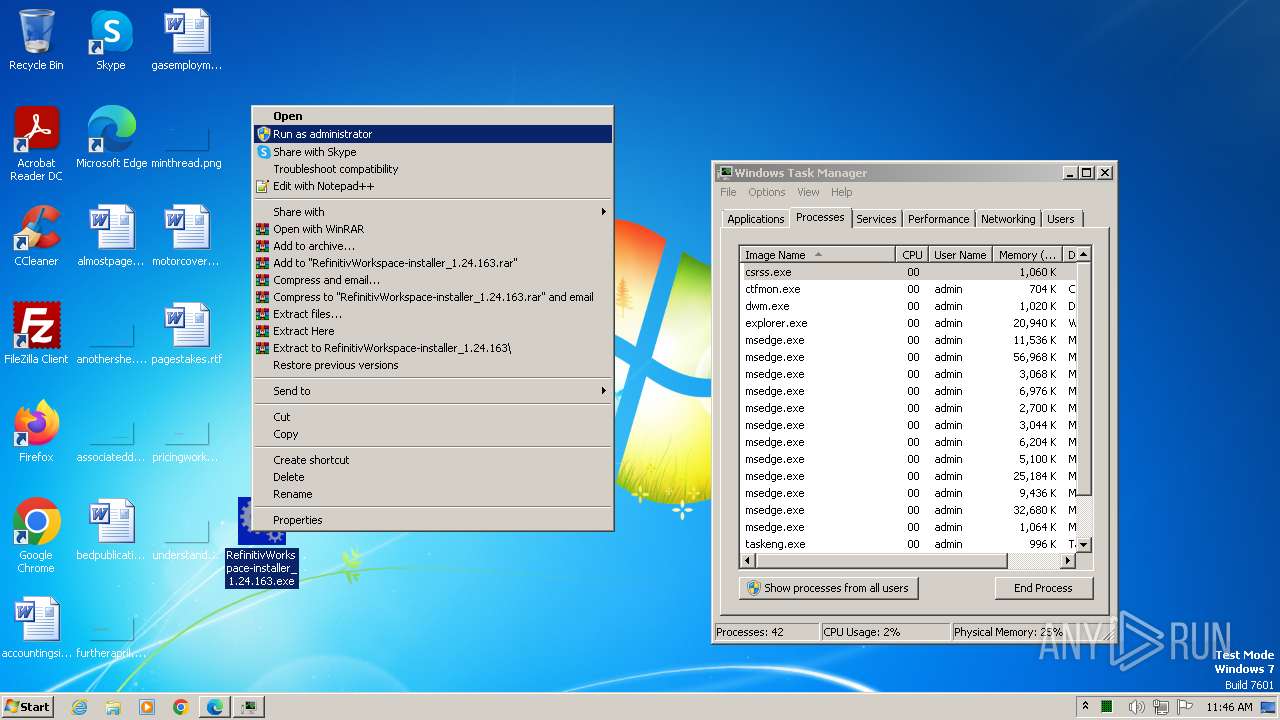
Task: Launch Firefox from the desktop
Action: coord(36,432)
